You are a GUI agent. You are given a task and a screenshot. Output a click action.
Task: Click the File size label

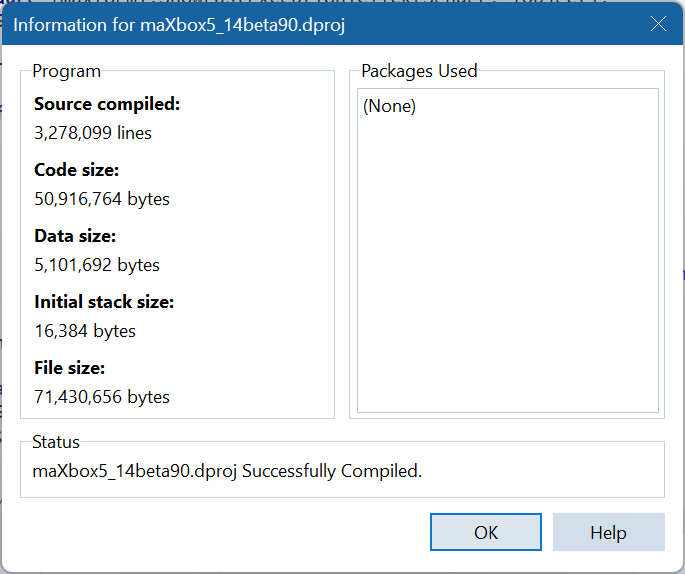click(69, 368)
